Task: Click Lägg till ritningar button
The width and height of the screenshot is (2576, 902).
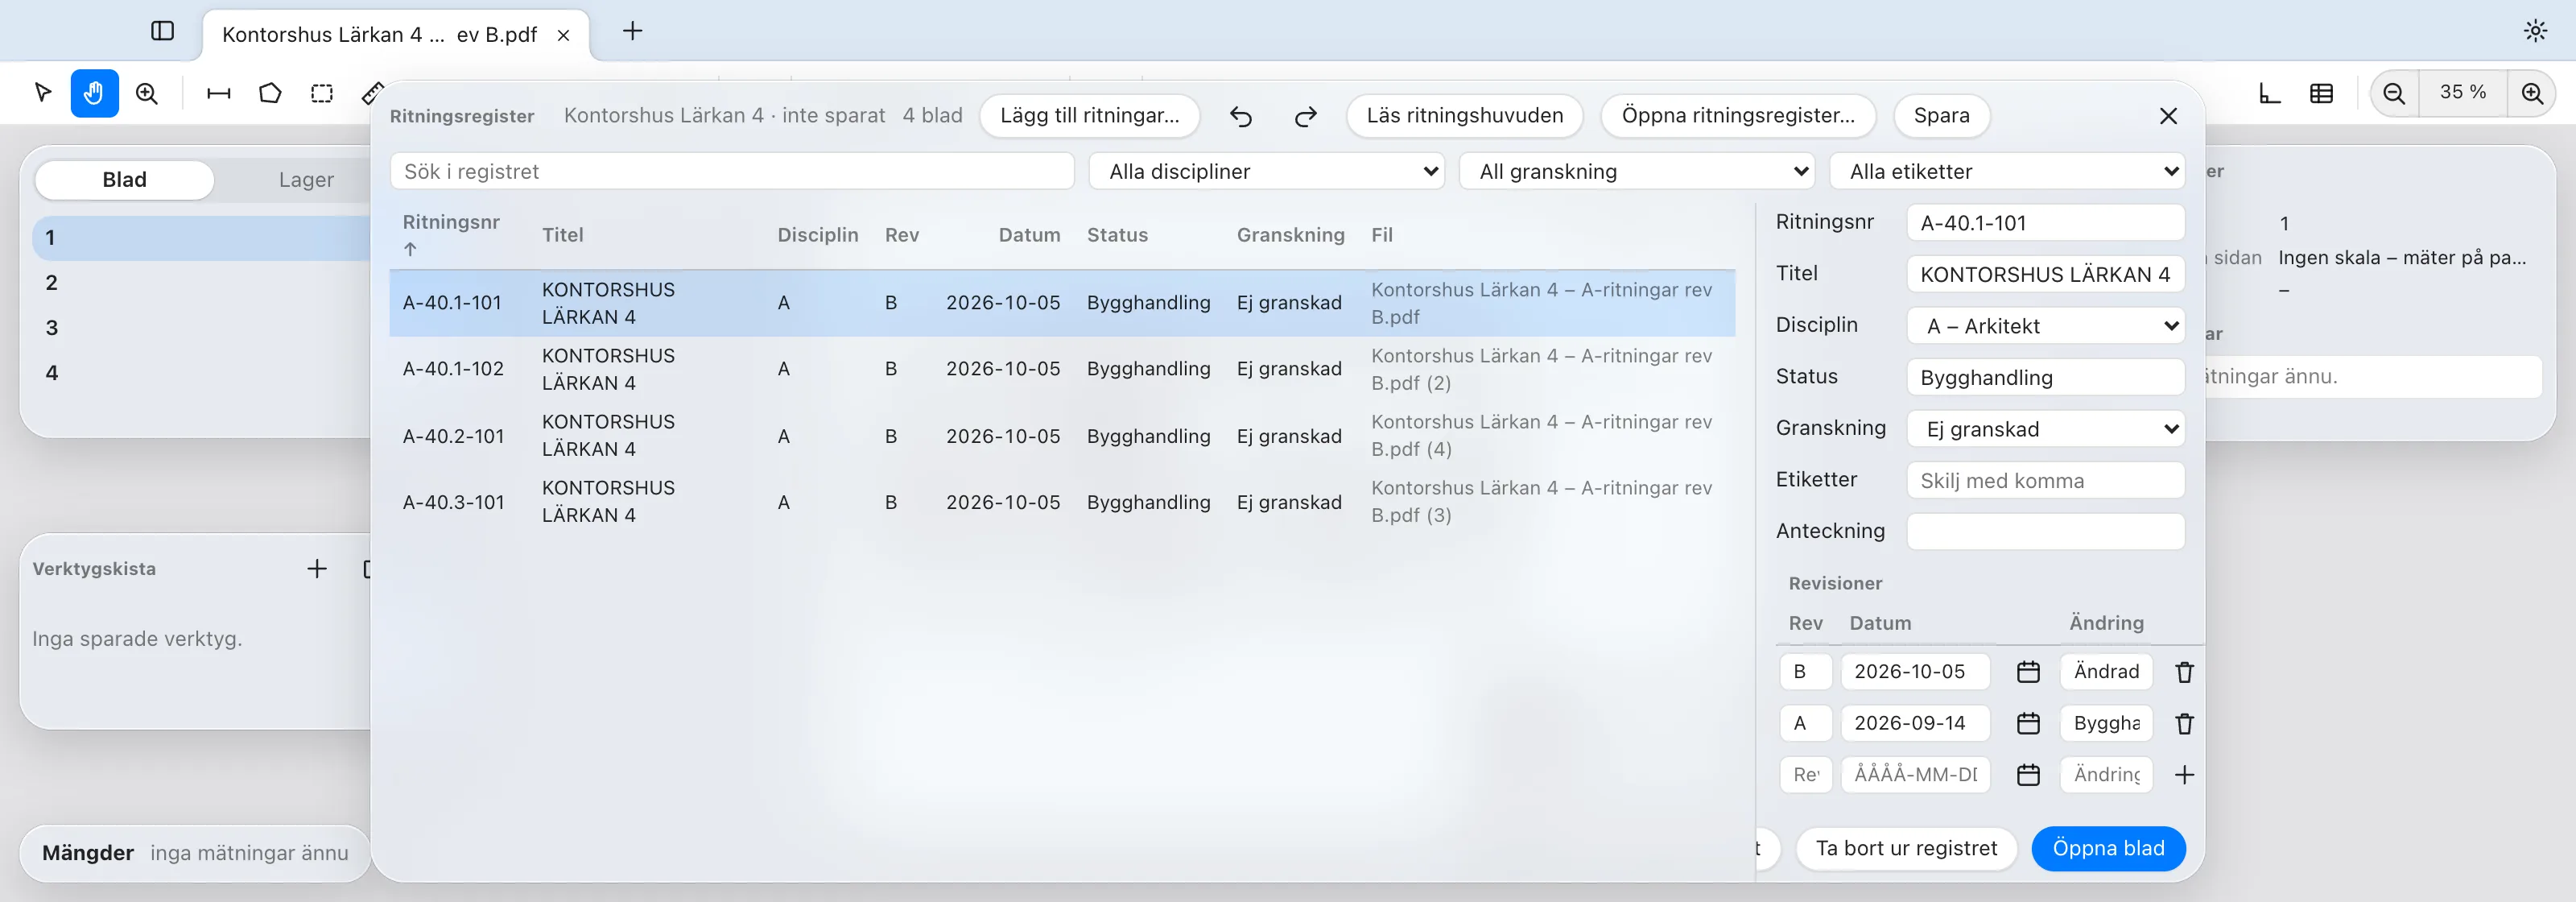Action: 1090,116
